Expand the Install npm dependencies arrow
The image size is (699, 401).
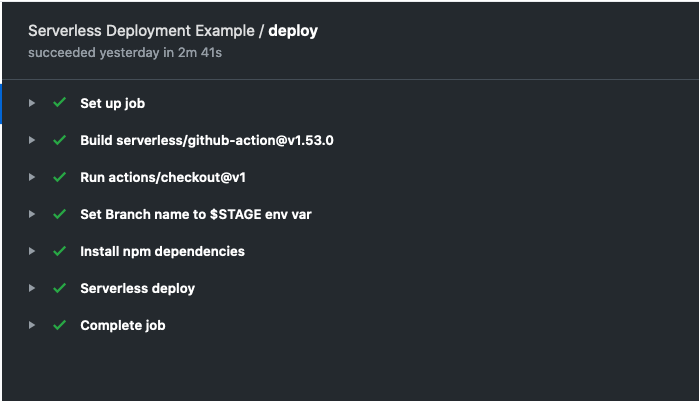33,251
